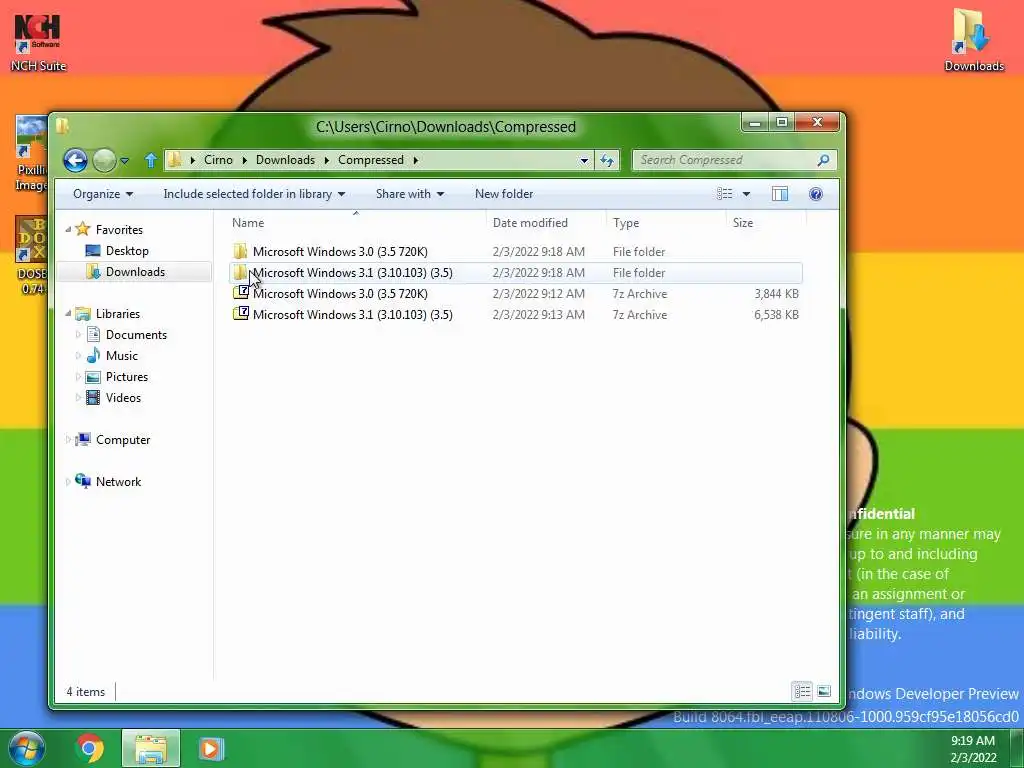Select Network in the navigation pane
The image size is (1024, 768).
click(x=118, y=482)
